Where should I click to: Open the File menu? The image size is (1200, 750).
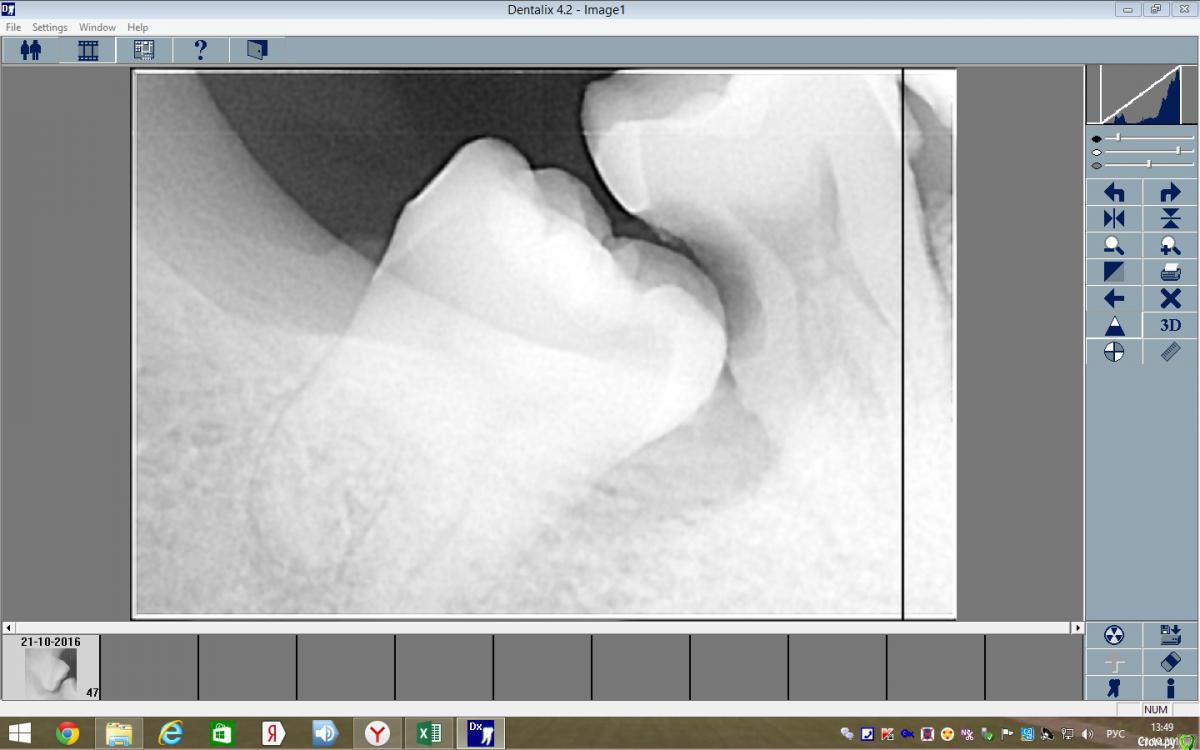coord(13,27)
